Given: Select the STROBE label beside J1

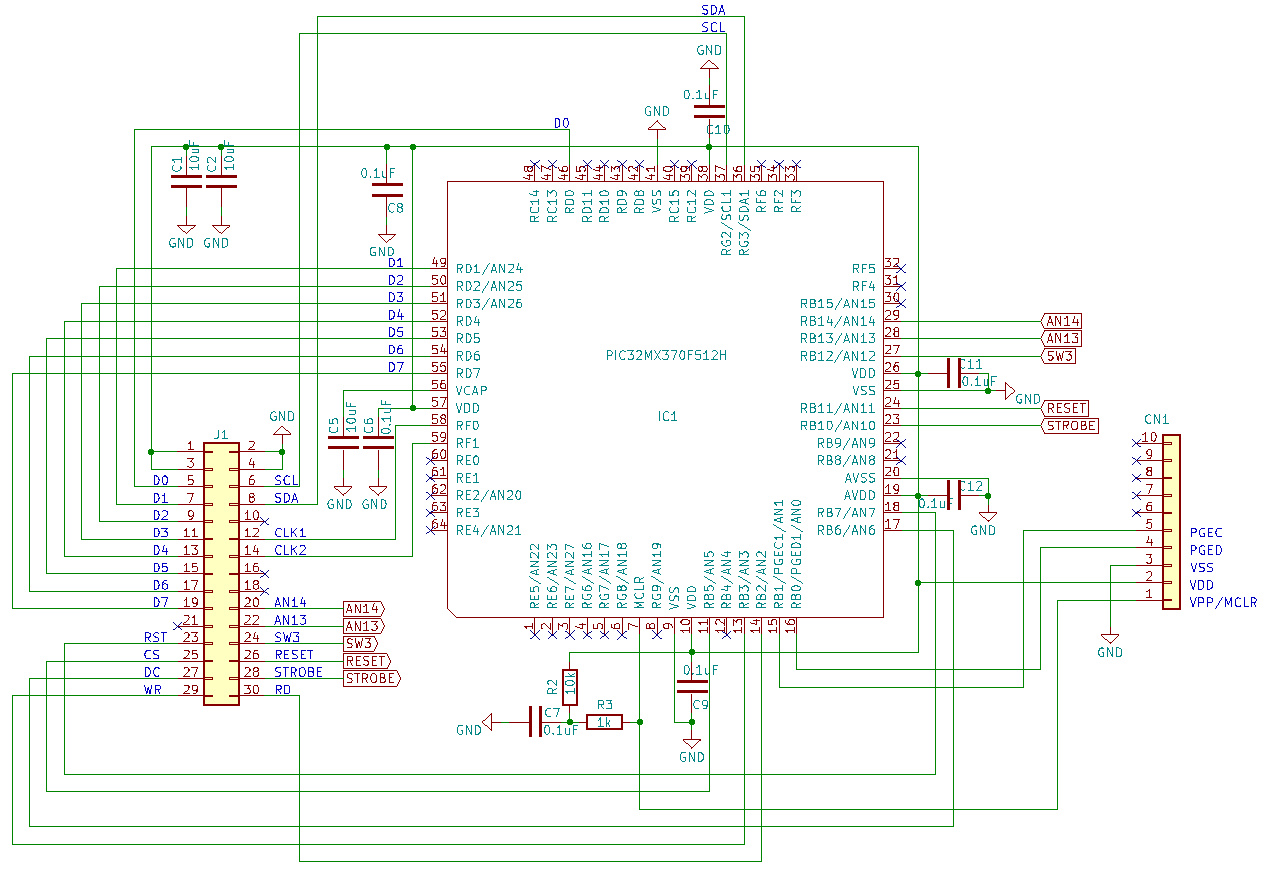Looking at the screenshot, I should (371, 678).
